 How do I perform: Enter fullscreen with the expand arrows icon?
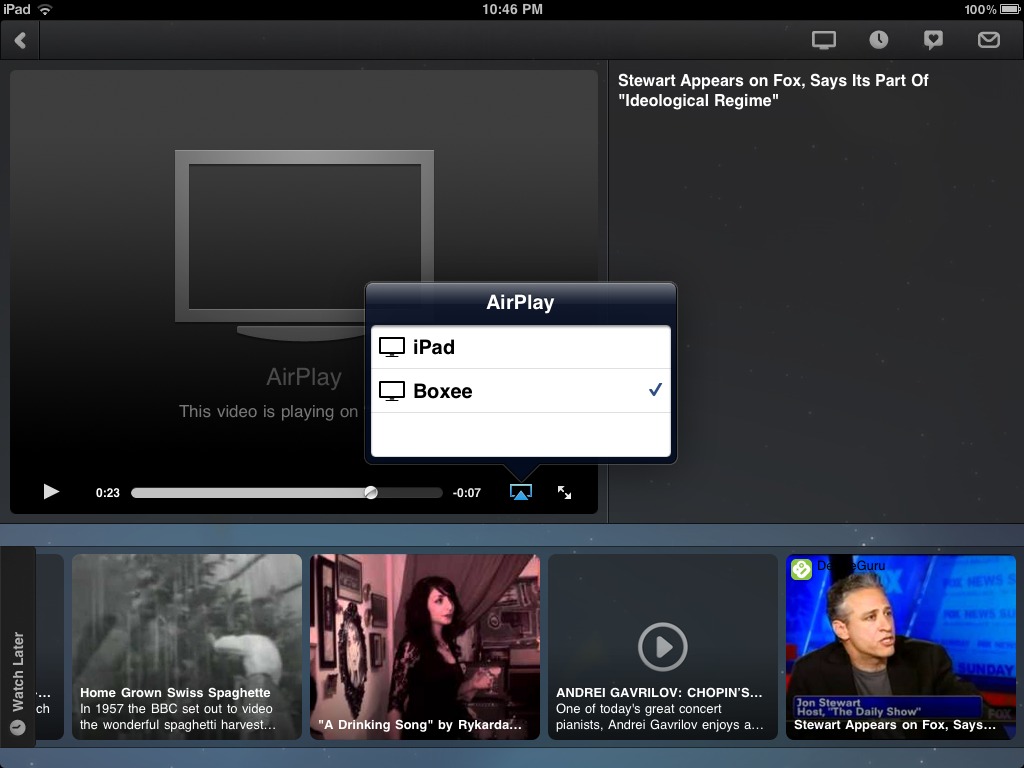(564, 492)
